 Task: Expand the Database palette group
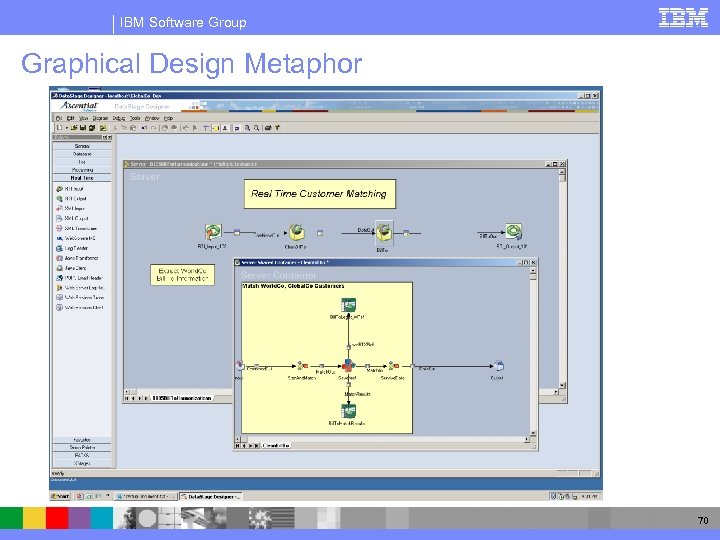82,154
